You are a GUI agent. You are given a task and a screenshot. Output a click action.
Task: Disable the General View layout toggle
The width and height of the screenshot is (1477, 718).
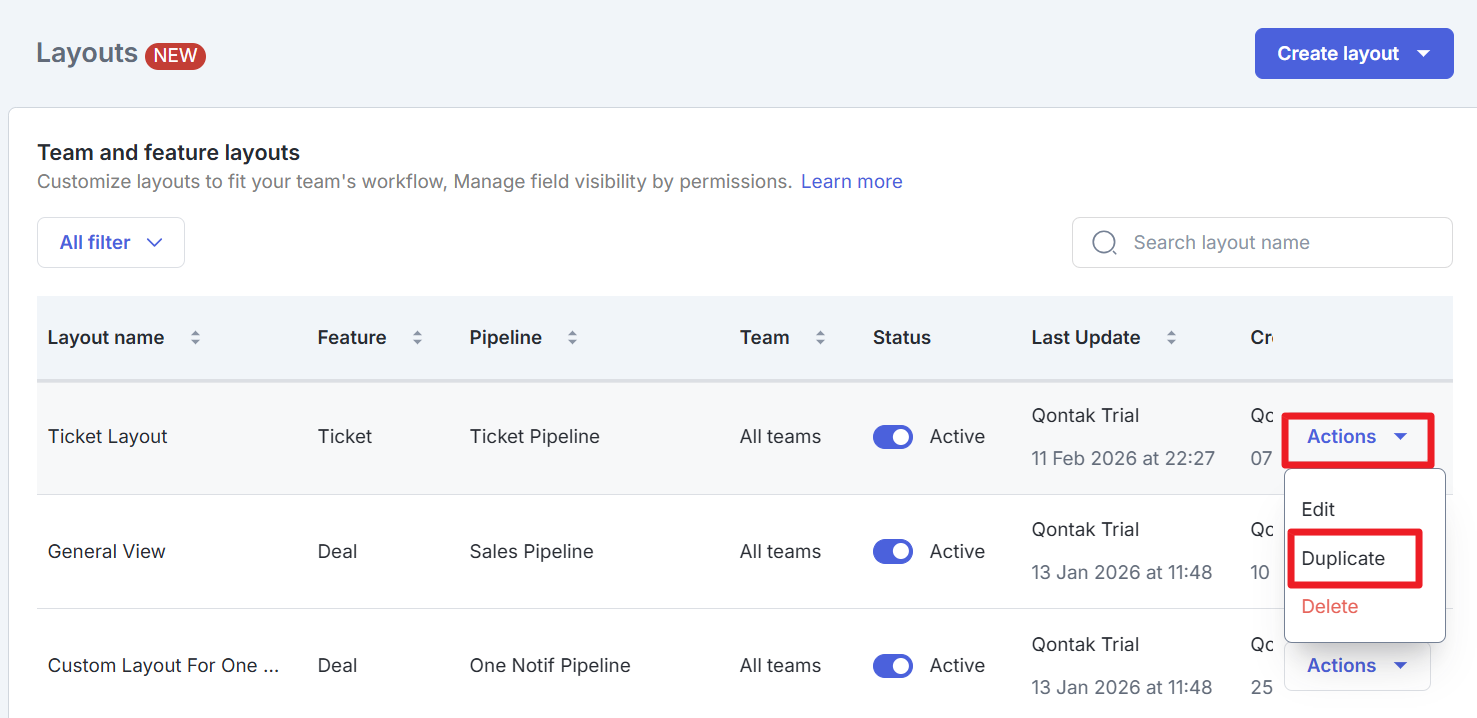pos(892,552)
